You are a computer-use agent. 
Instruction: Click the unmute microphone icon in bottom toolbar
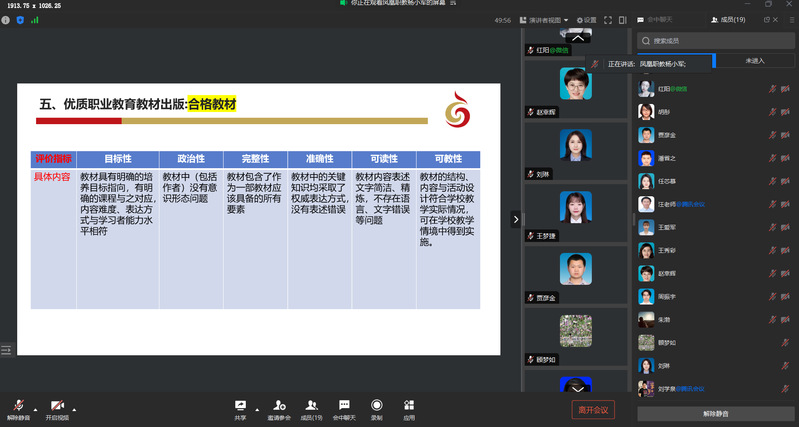(17, 404)
